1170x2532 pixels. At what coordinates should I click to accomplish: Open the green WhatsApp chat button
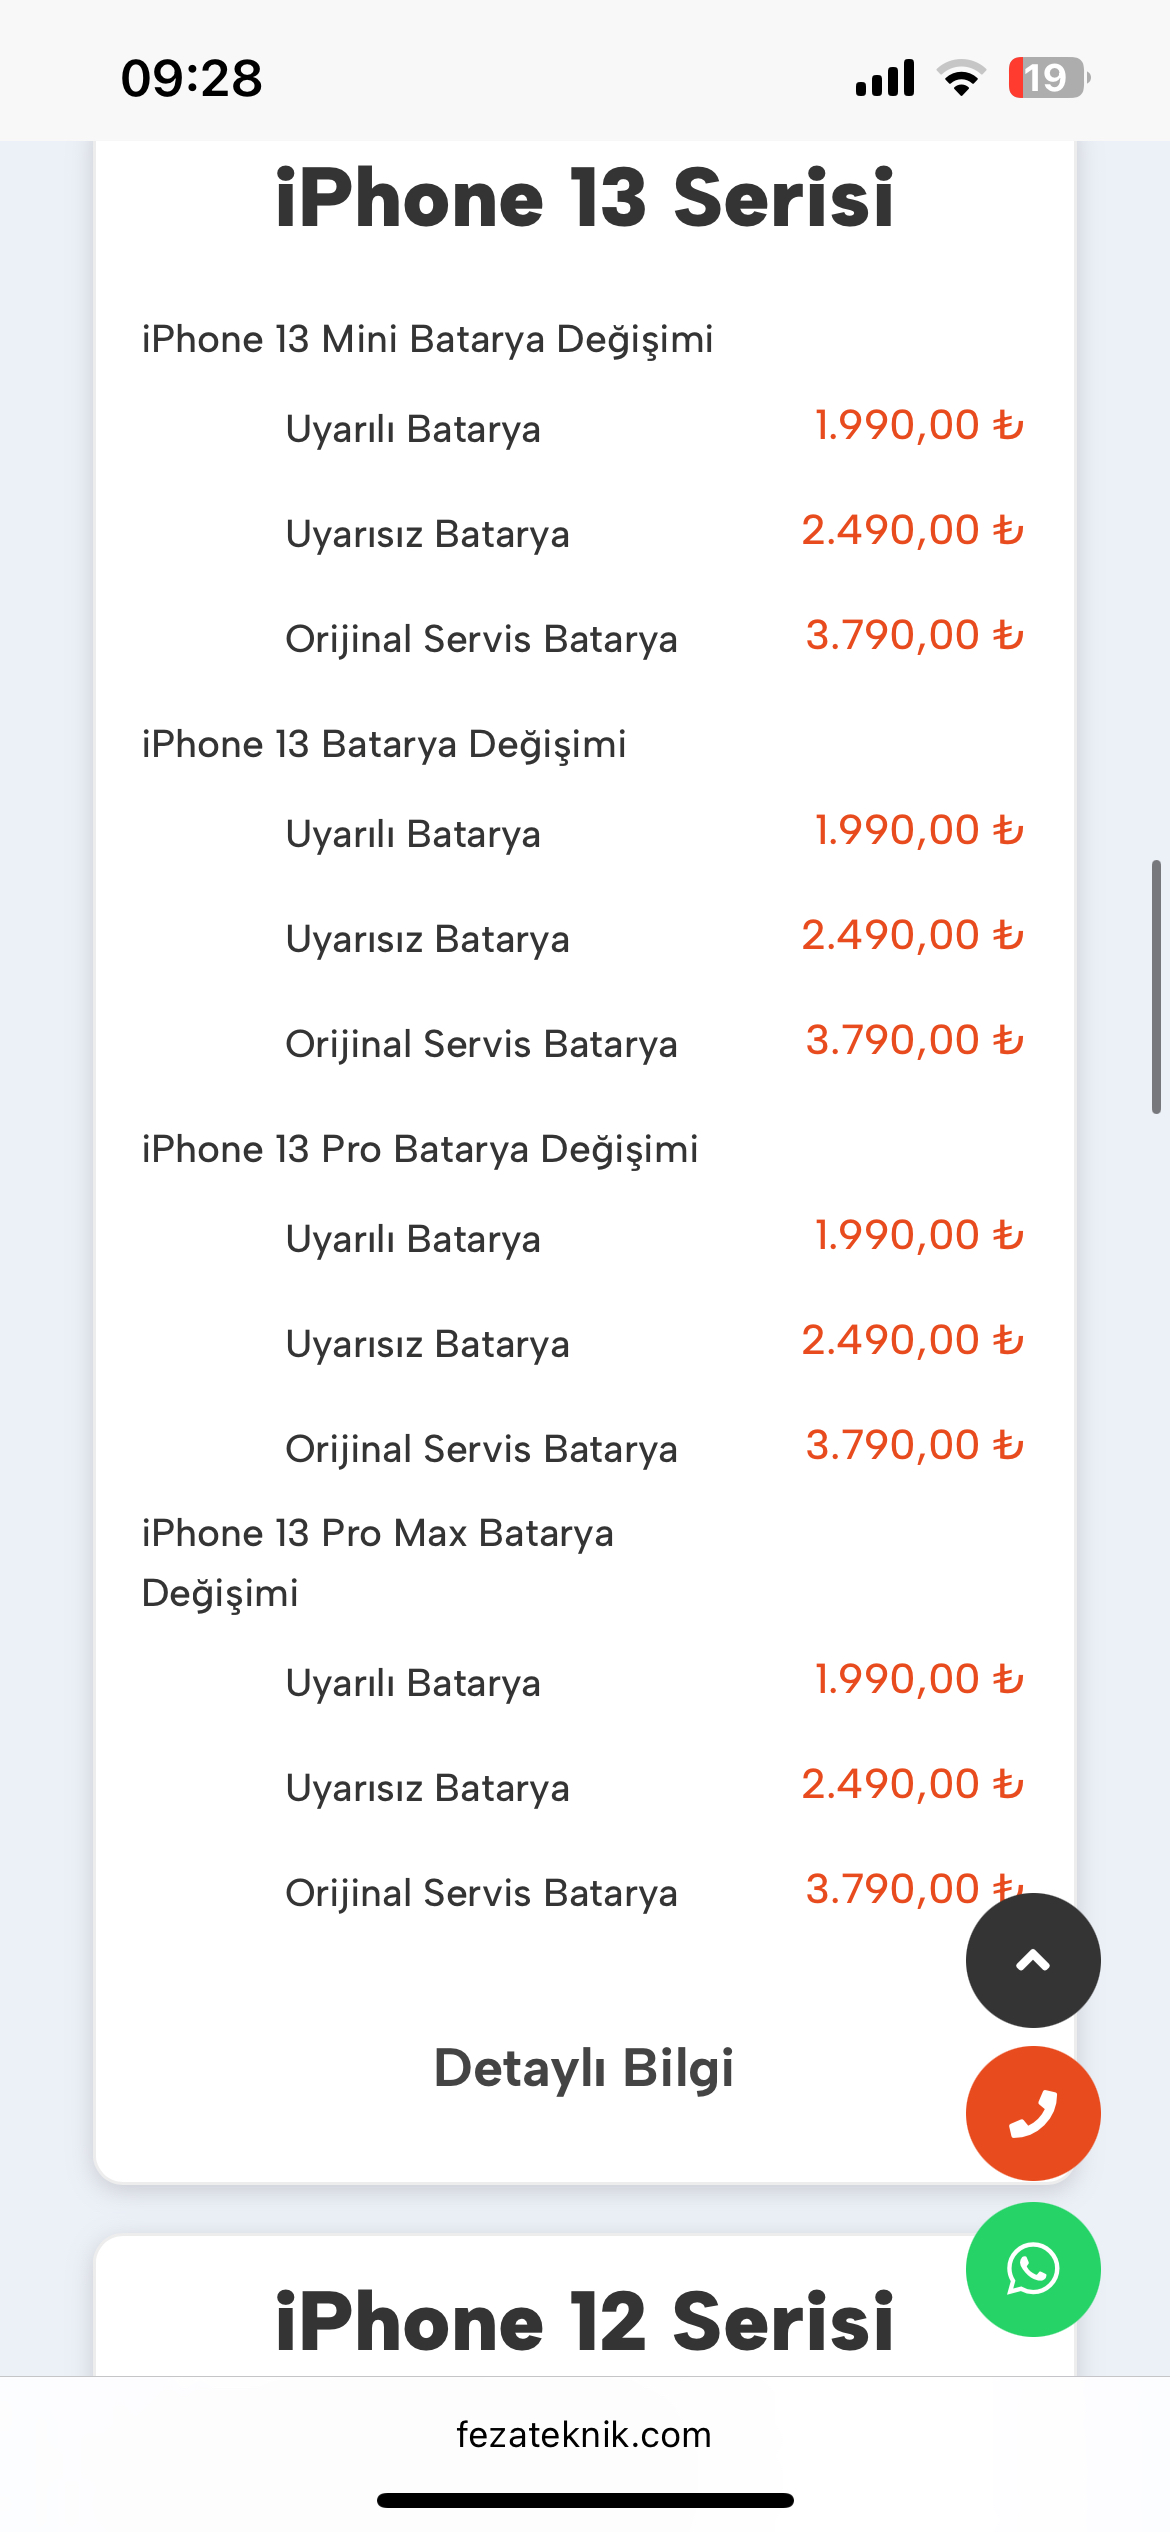[x=1033, y=2269]
